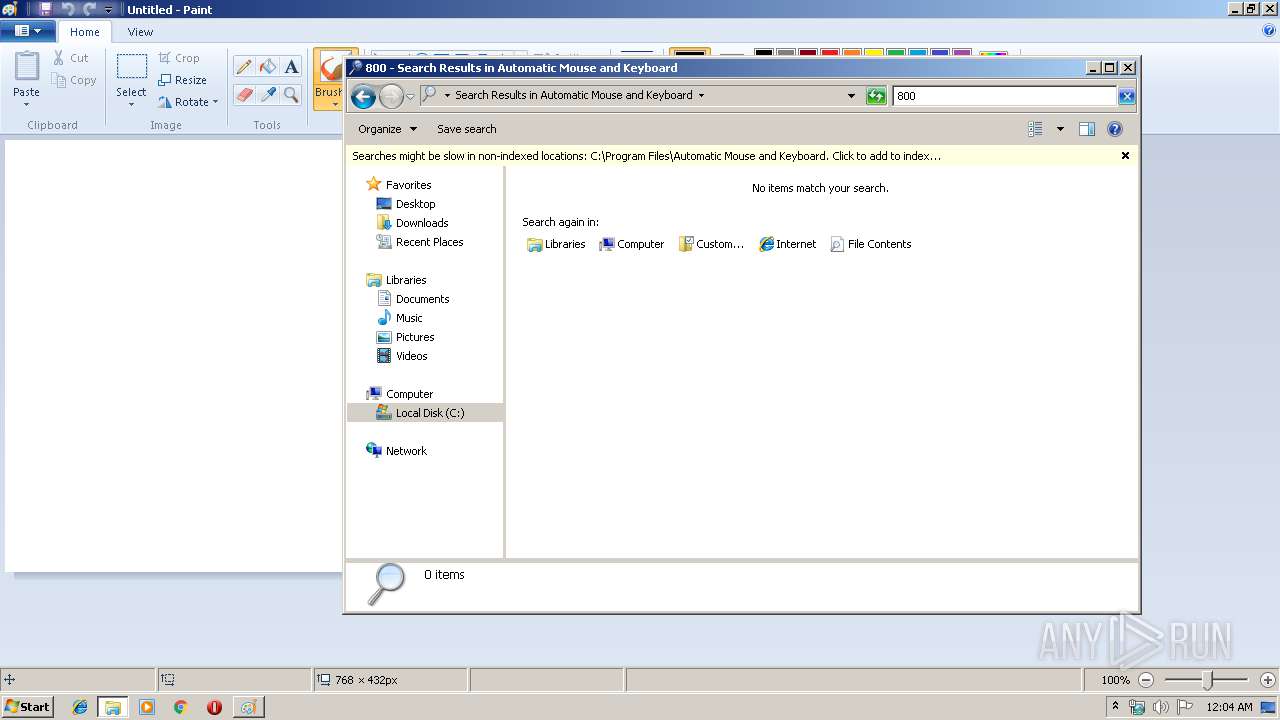
Task: Open Recent Places under Favorites
Action: [x=419, y=242]
